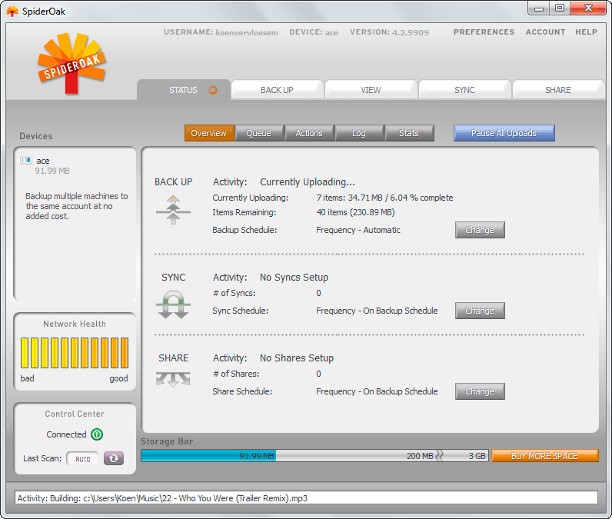Viewport: 612px width, 519px height.
Task: Click the 200 MB storage marker label
Action: tap(420, 456)
